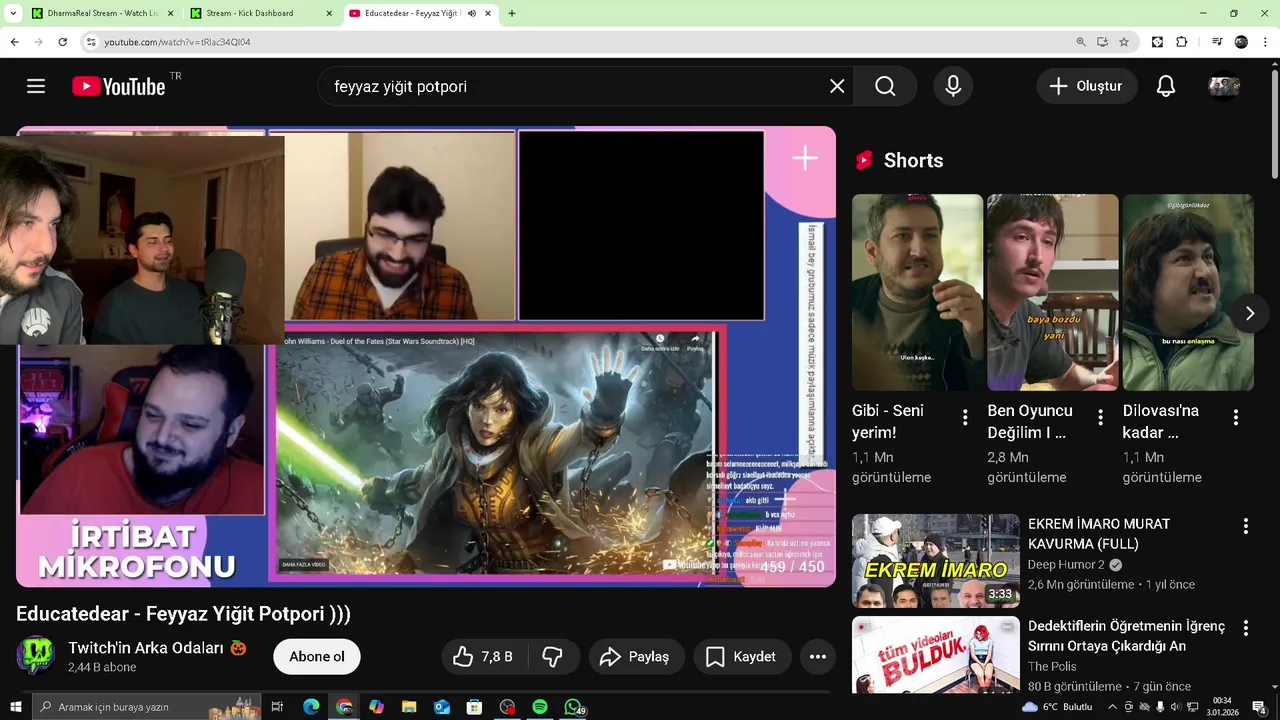Show next Shorts with right chevron
The height and width of the screenshot is (720, 1280).
(x=1249, y=313)
